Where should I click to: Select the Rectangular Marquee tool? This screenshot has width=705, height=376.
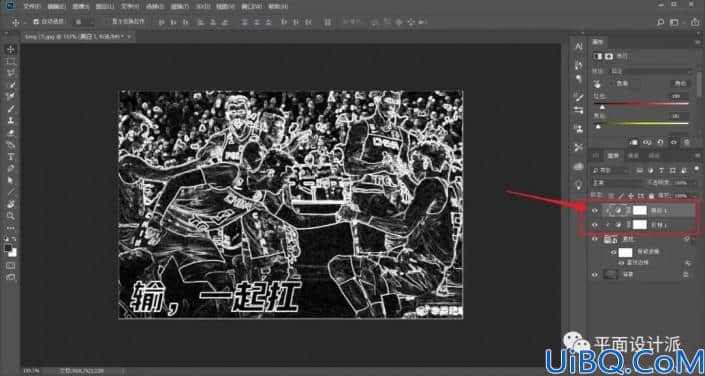12,61
